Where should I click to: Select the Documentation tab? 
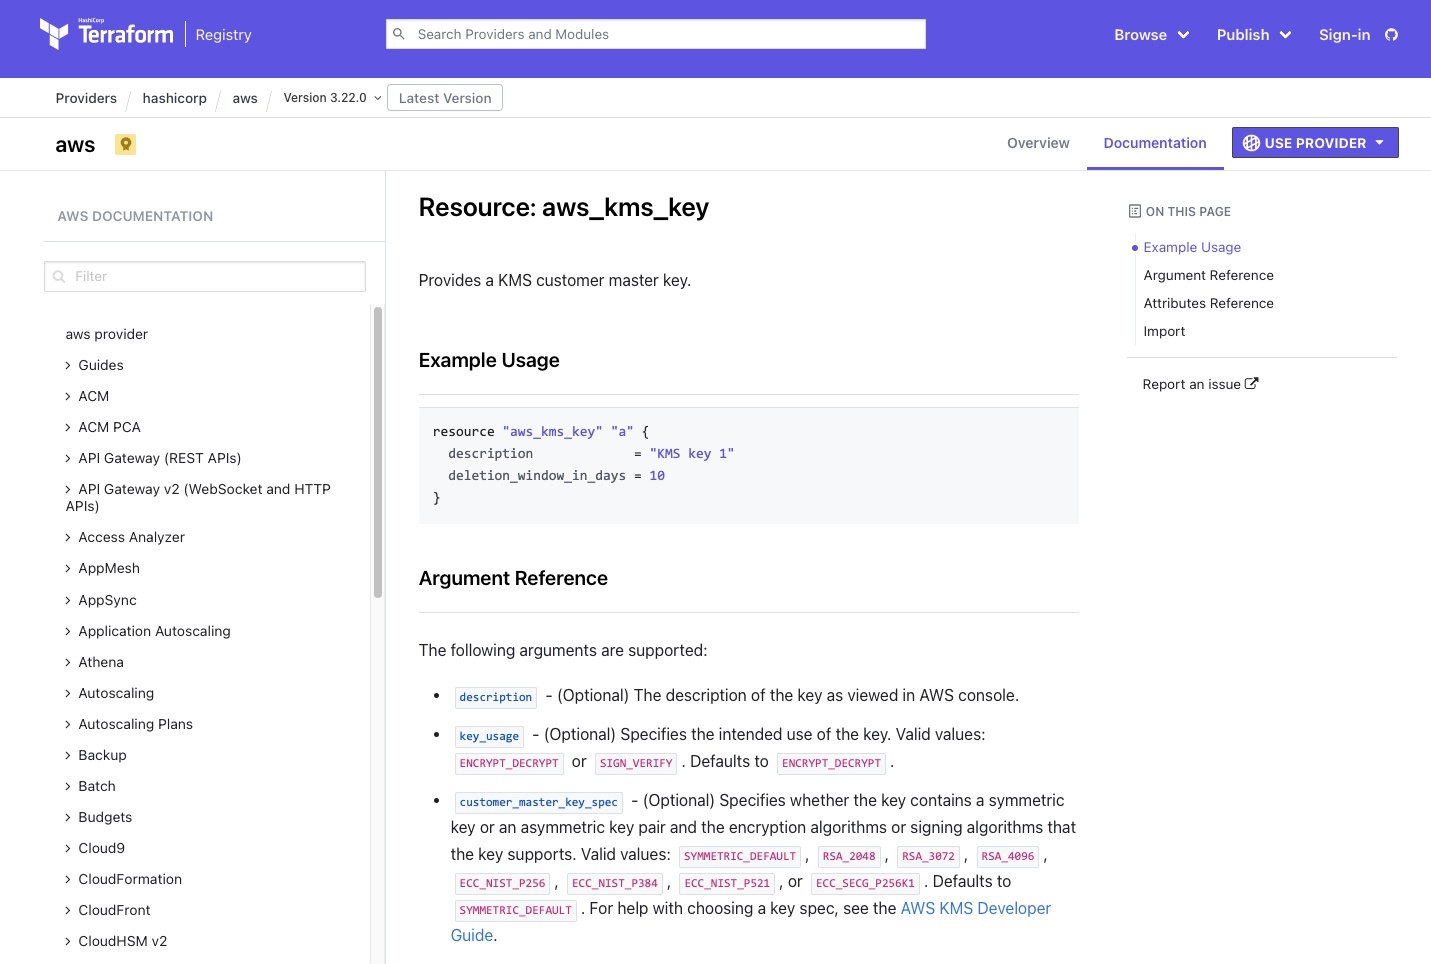click(x=1154, y=143)
